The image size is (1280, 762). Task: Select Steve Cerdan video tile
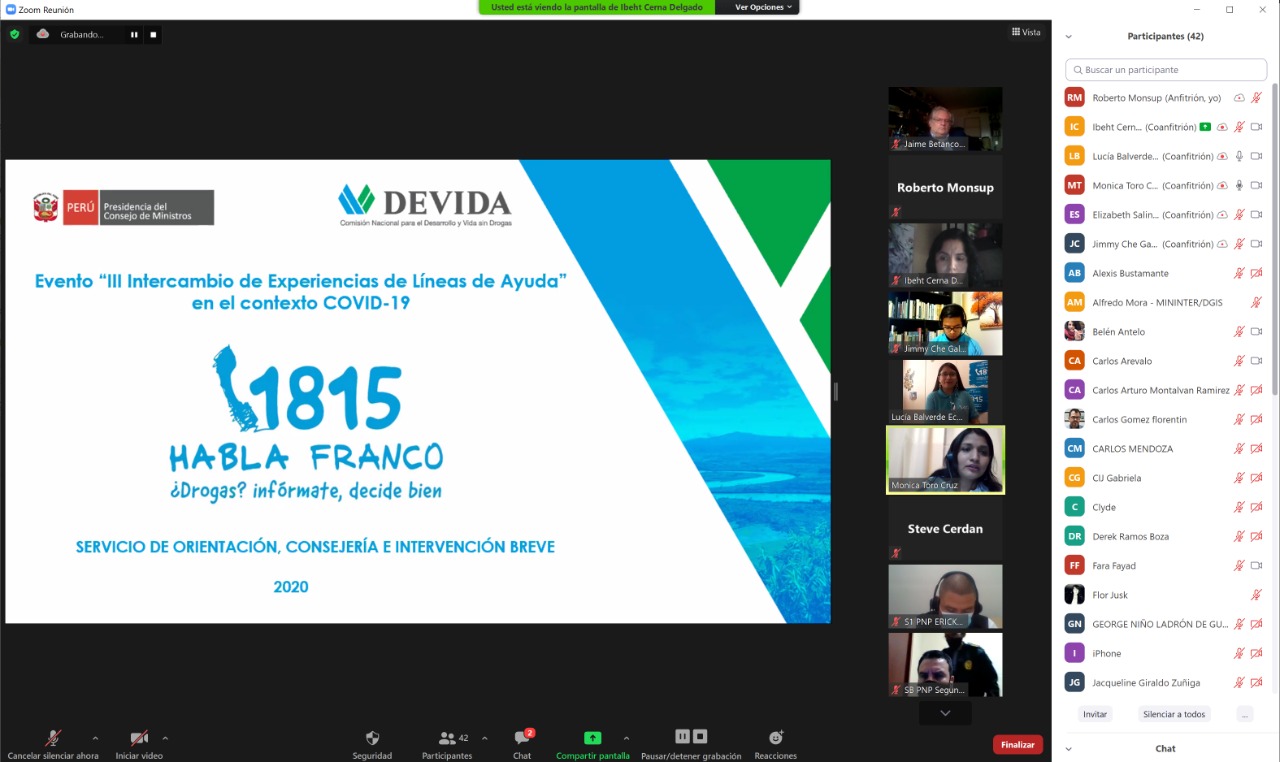pyautogui.click(x=945, y=528)
